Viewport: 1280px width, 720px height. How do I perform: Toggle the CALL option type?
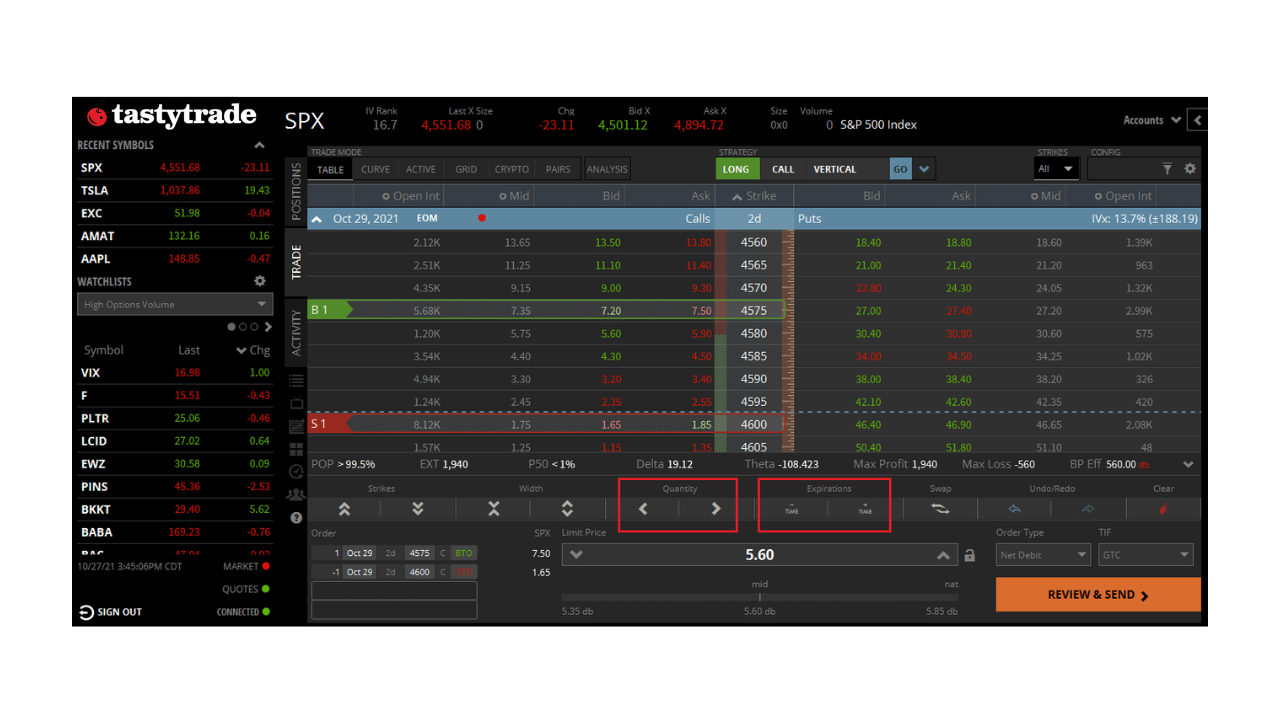pyautogui.click(x=783, y=169)
